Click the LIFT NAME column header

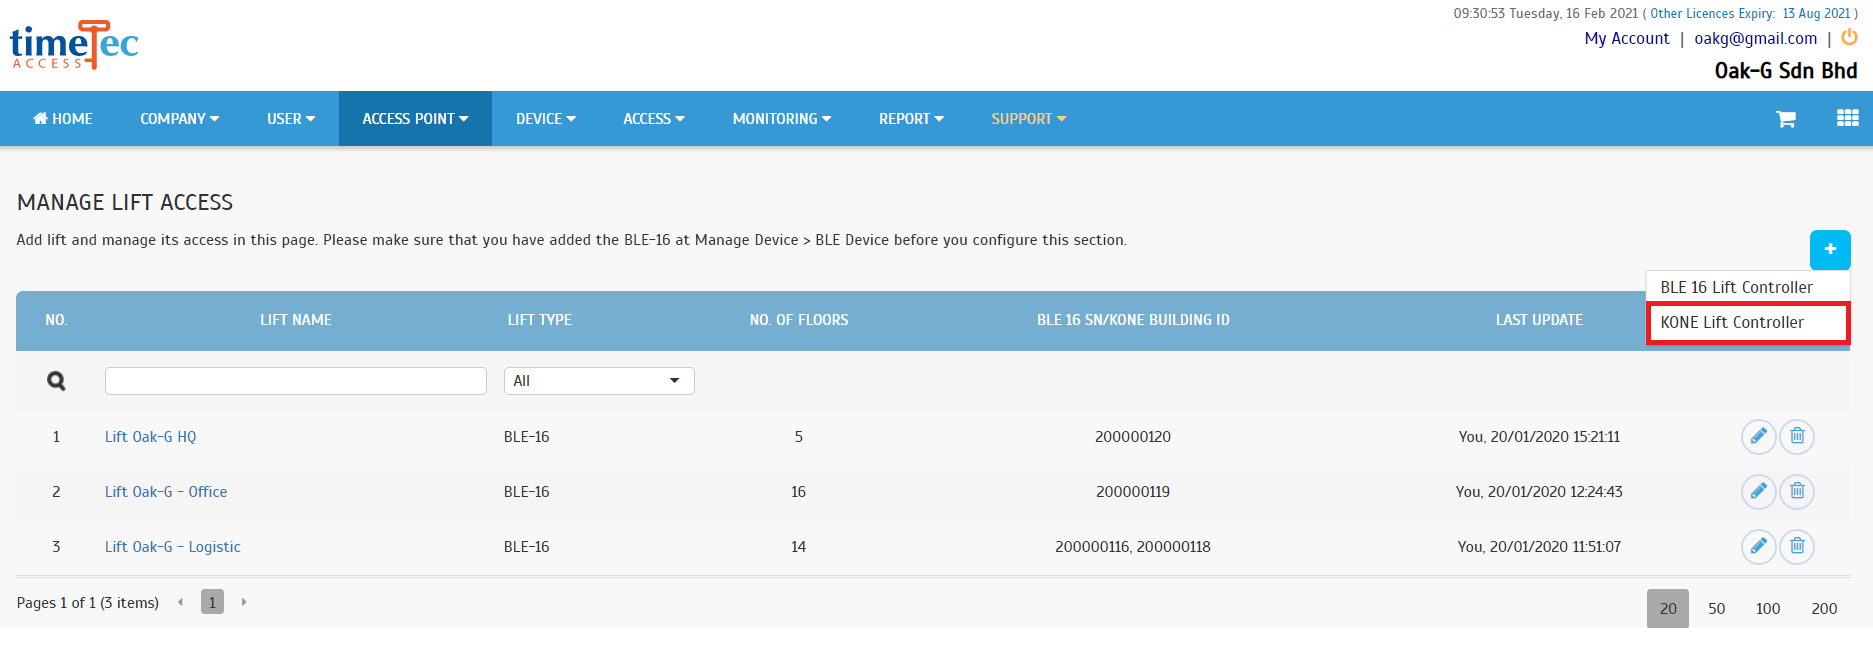tap(296, 320)
